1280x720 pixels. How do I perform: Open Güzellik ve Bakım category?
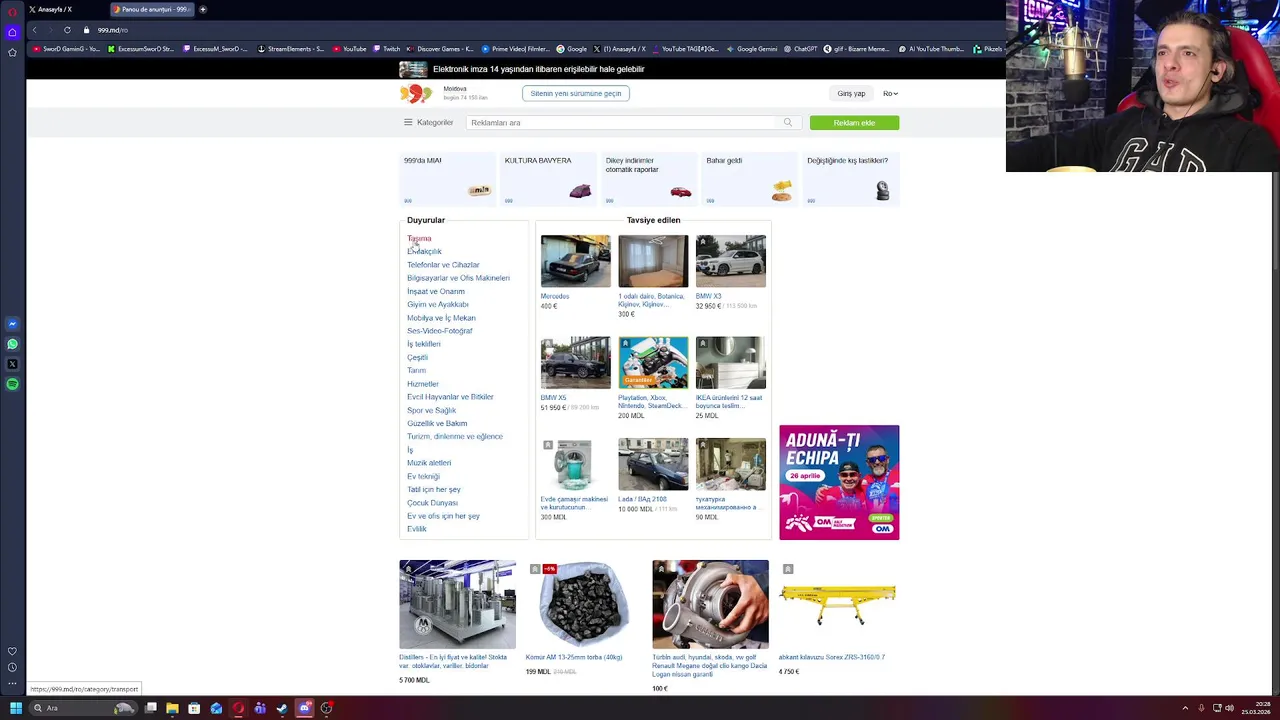[437, 423]
